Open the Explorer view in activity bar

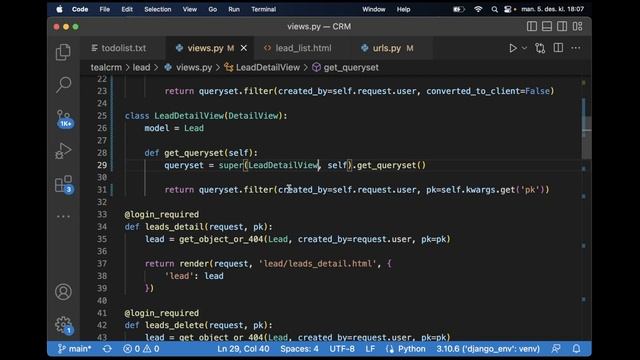(x=63, y=52)
